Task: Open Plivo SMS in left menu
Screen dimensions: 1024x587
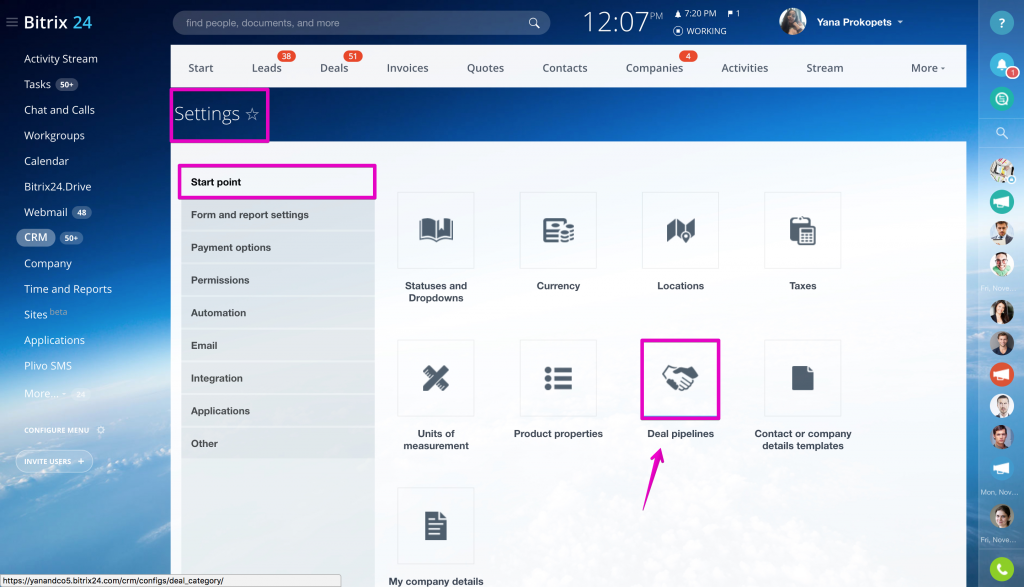Action: pyautogui.click(x=48, y=366)
